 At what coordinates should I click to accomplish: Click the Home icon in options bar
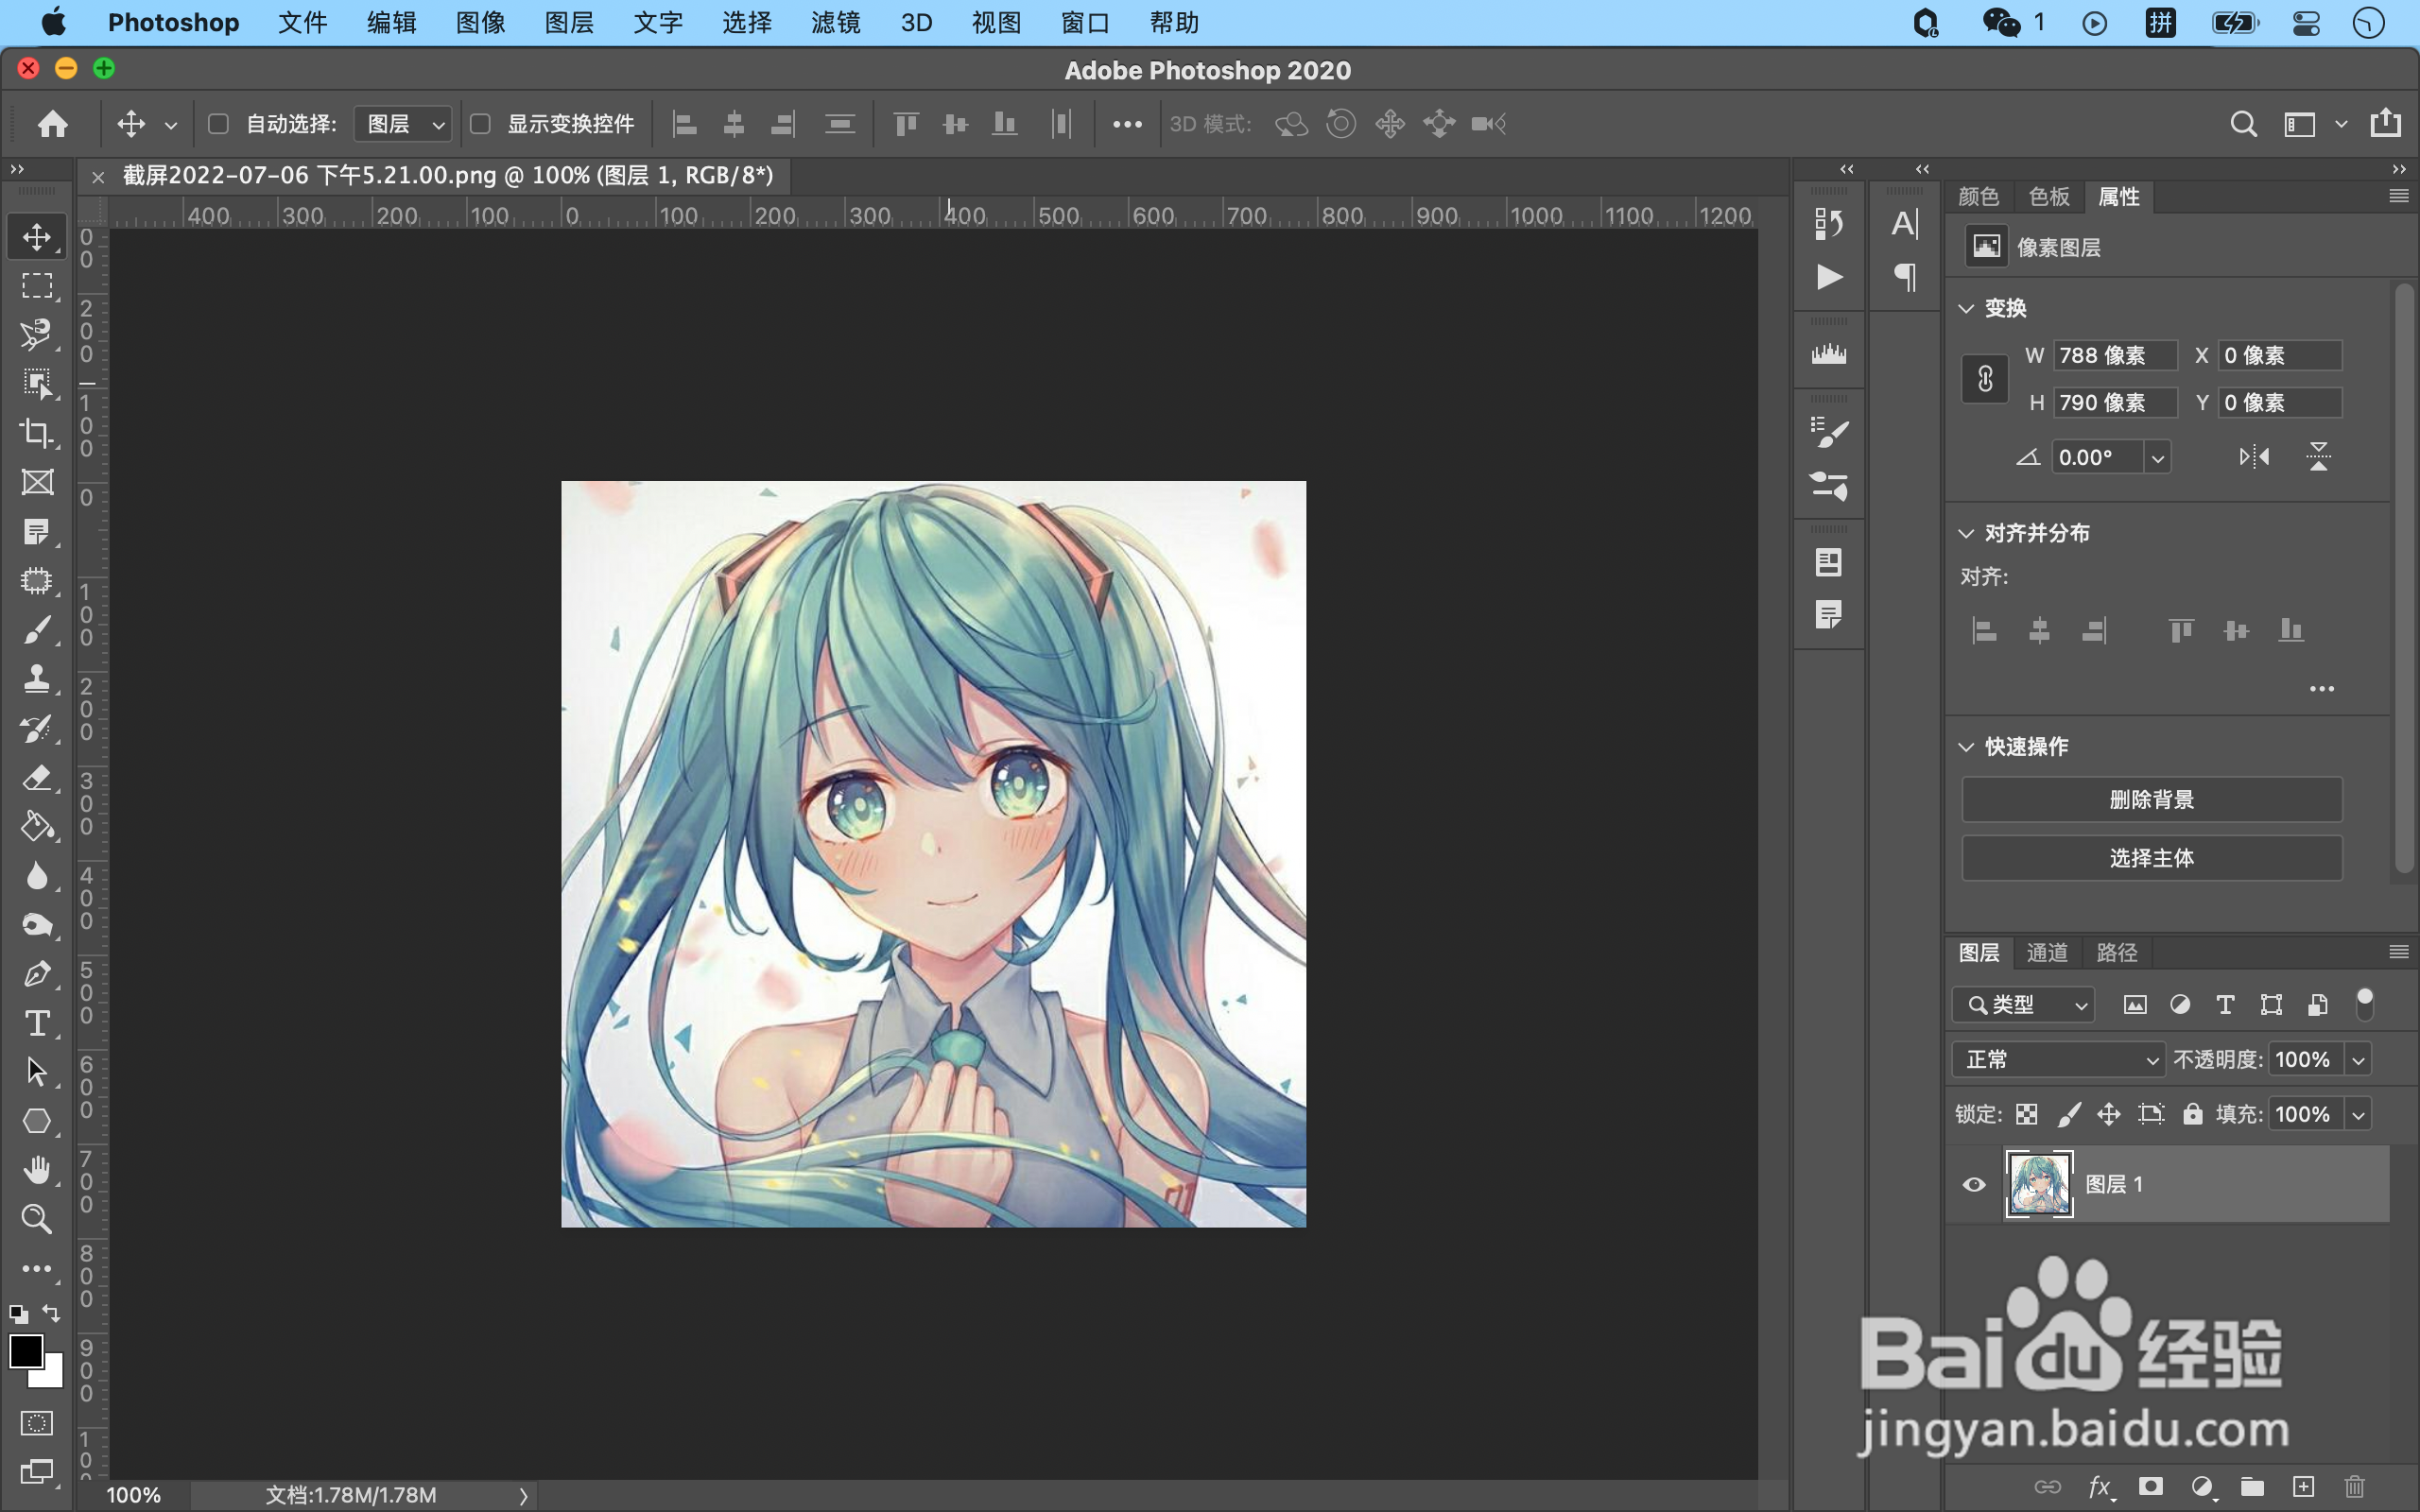point(53,124)
